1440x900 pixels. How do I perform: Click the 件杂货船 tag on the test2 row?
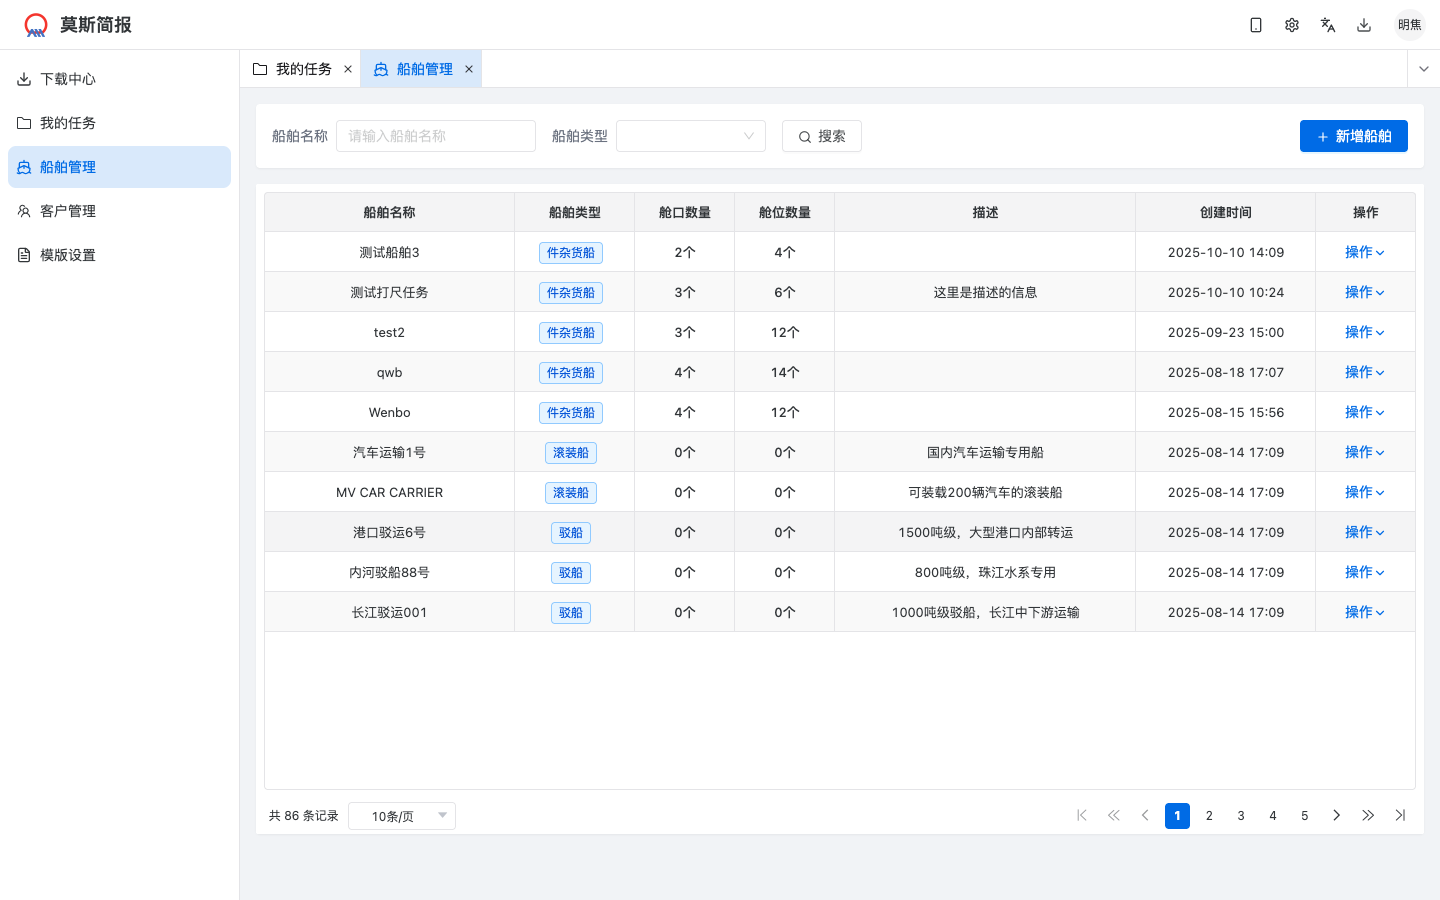point(571,332)
